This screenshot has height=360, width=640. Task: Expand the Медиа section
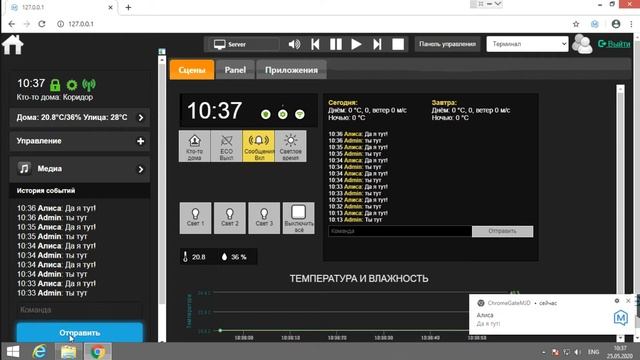pyautogui.click(x=80, y=169)
